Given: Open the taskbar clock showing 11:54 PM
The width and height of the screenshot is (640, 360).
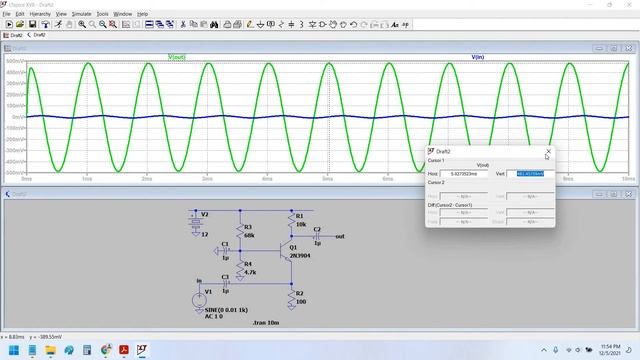Looking at the screenshot, I should [610, 350].
